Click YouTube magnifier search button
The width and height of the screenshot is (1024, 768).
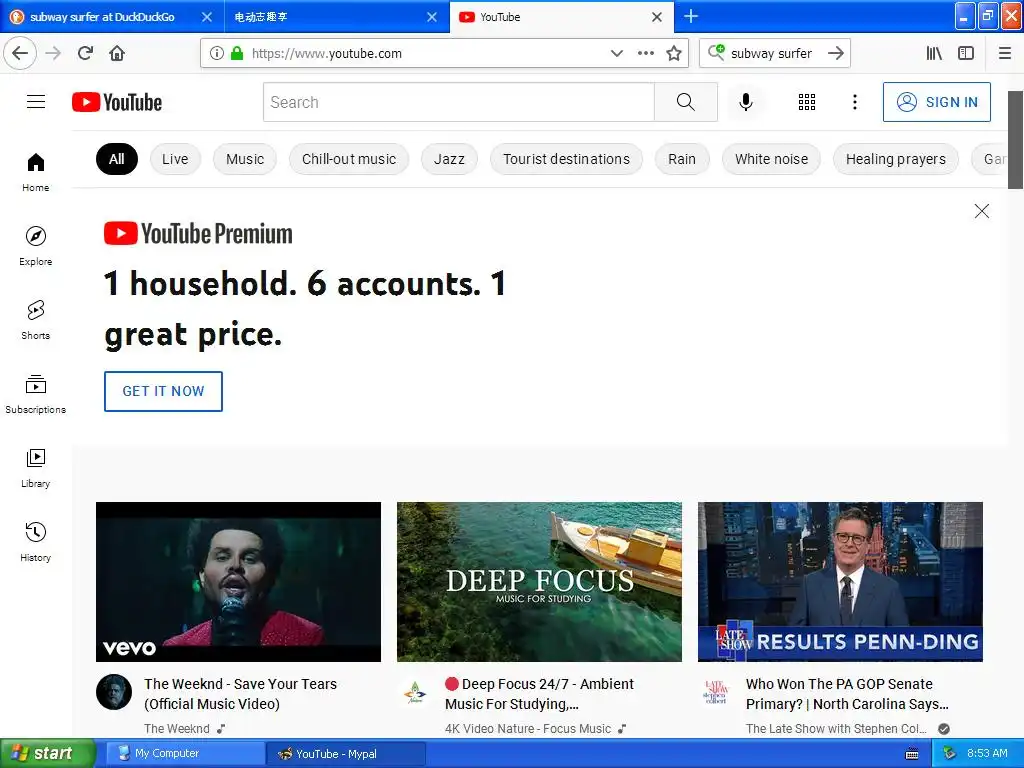[x=686, y=102]
